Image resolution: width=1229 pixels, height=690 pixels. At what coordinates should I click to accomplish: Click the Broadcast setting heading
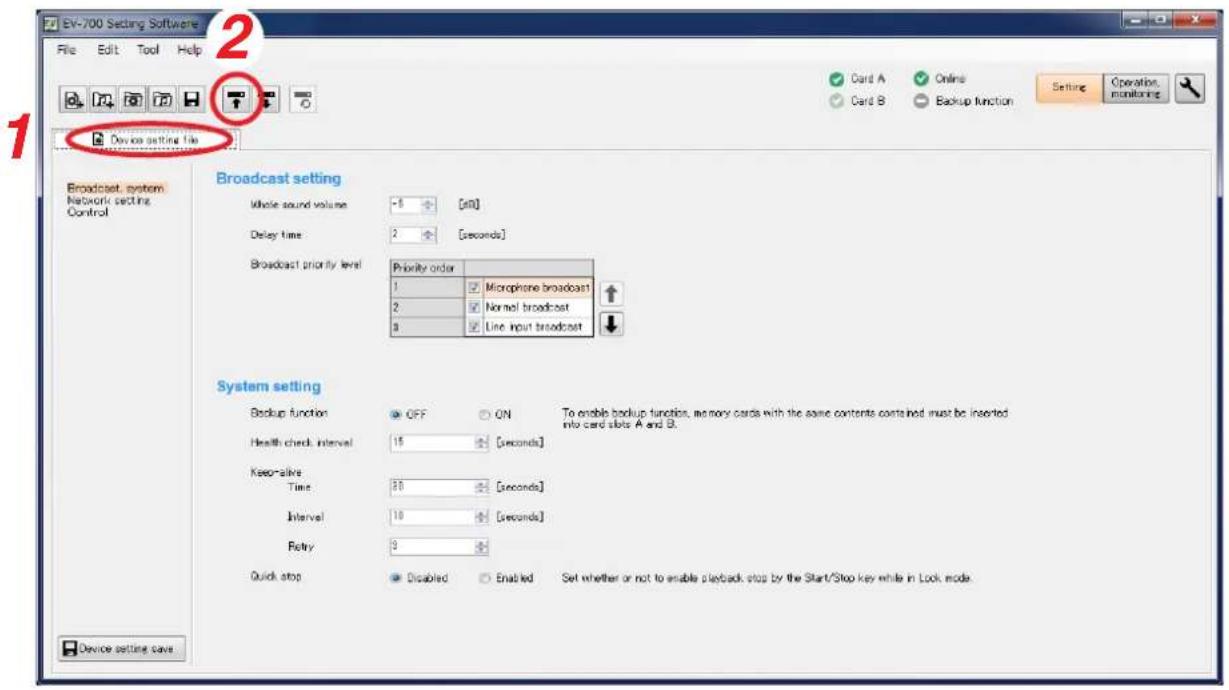[x=279, y=178]
